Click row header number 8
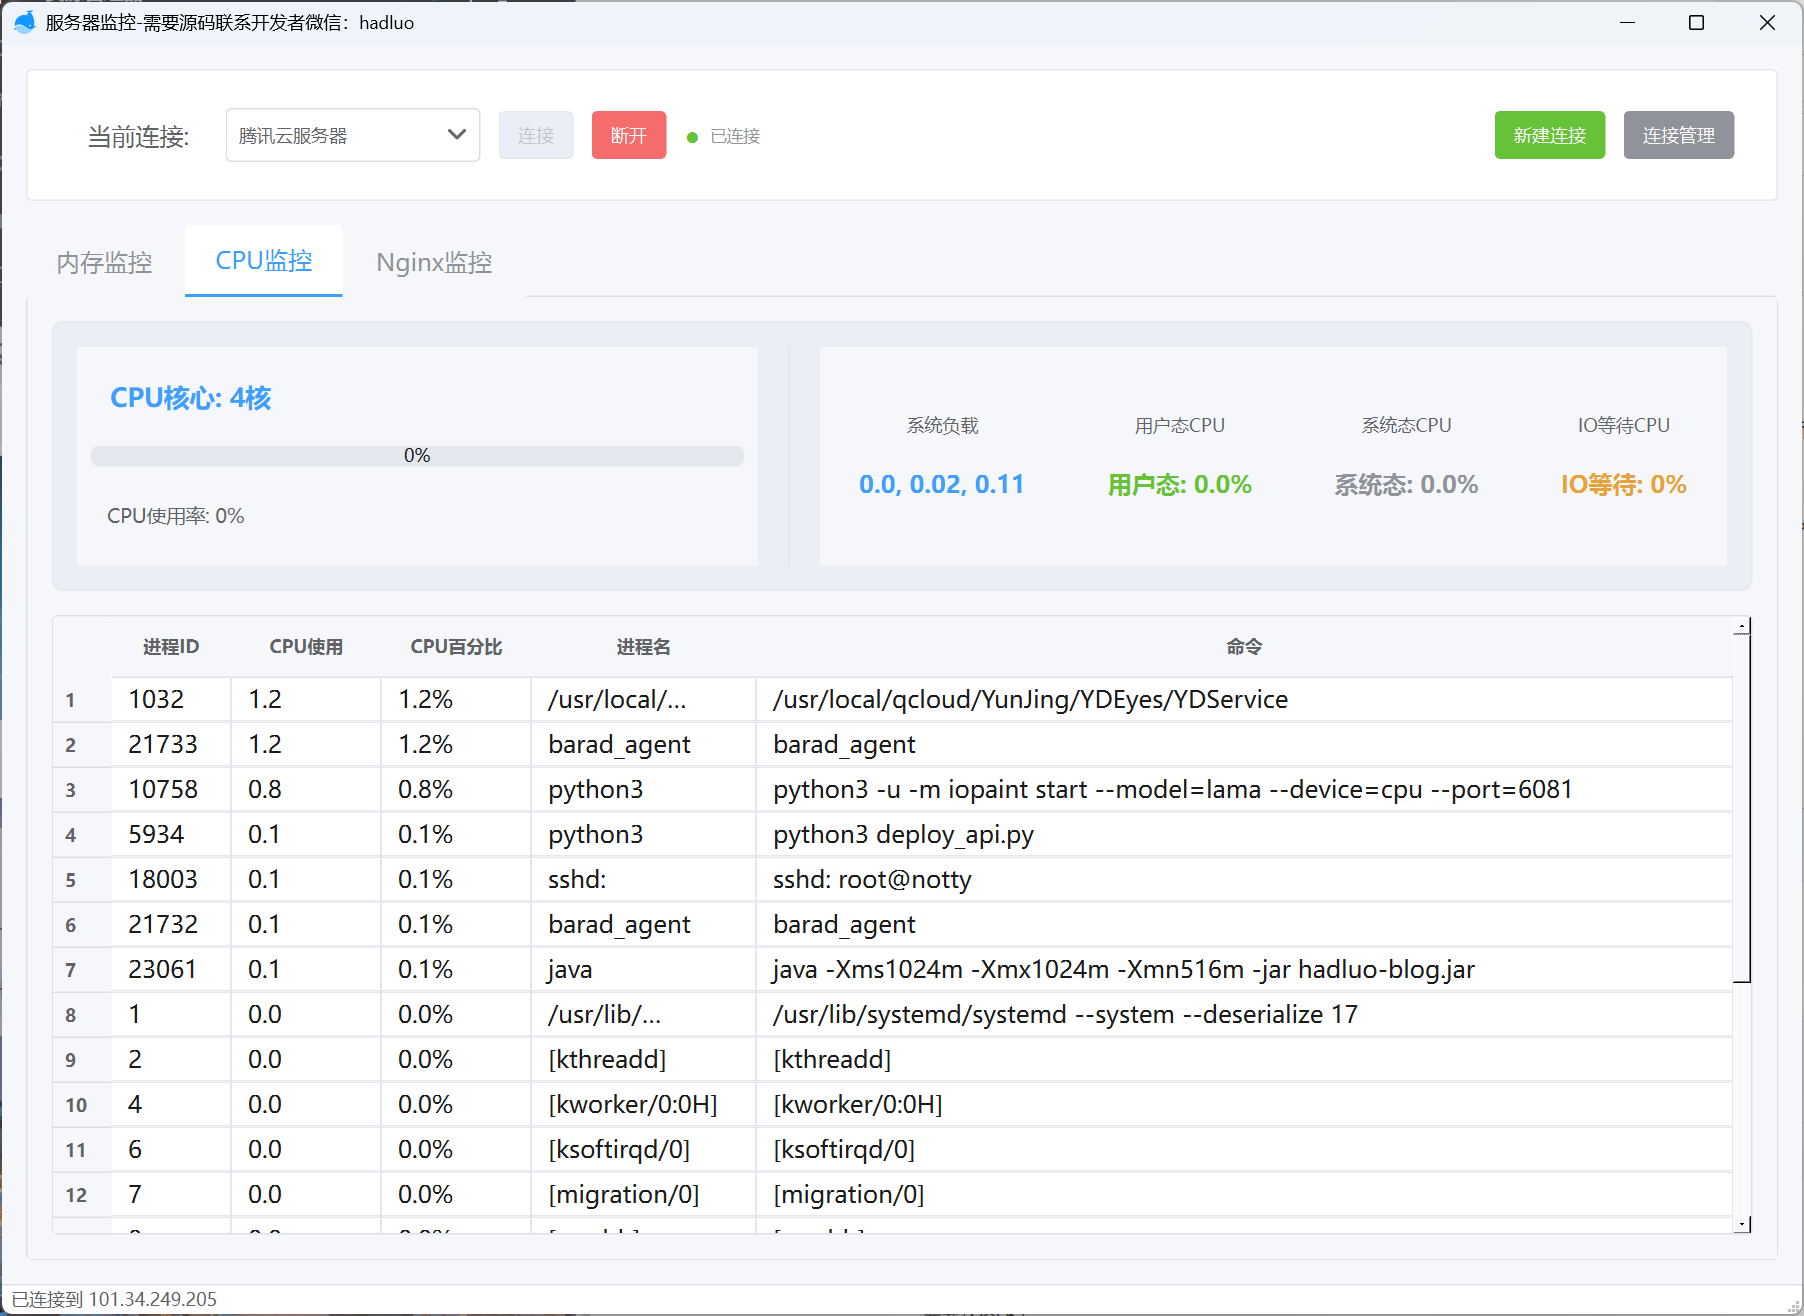 coord(82,1014)
